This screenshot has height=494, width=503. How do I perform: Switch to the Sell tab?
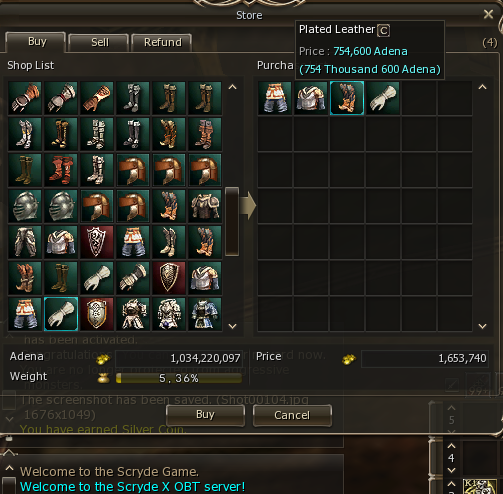point(99,43)
